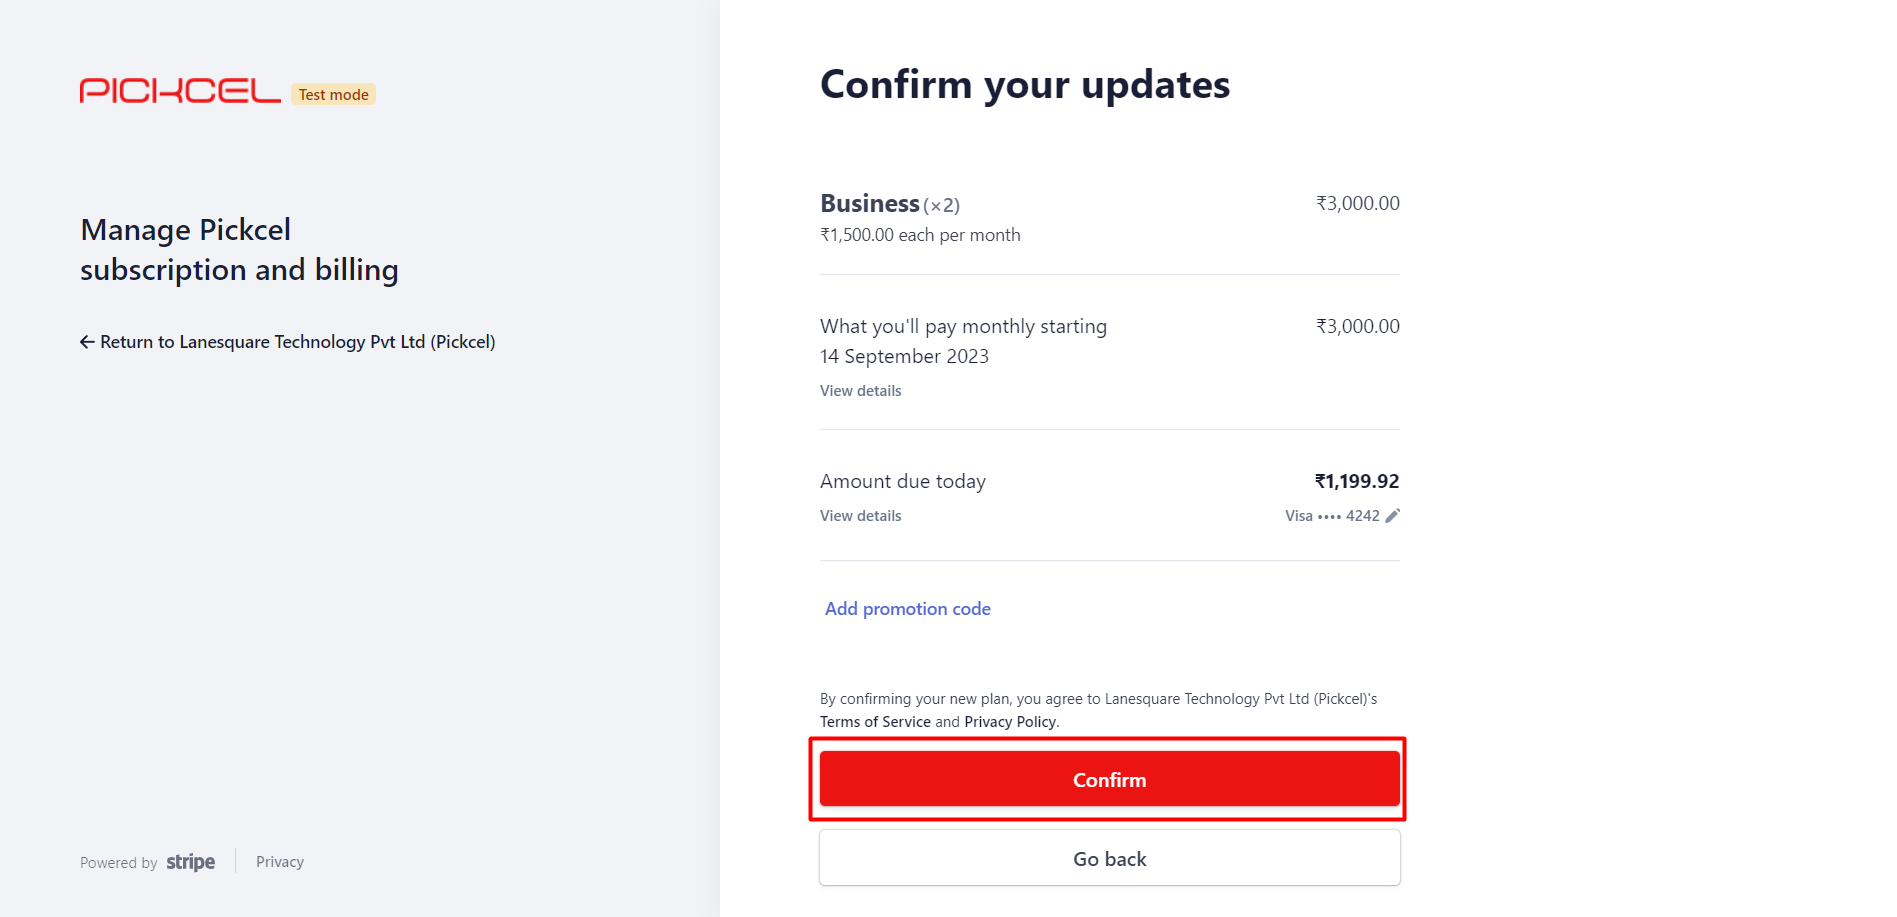
Task: Click the ₹1,199.92 amount due today
Action: [x=1357, y=481]
